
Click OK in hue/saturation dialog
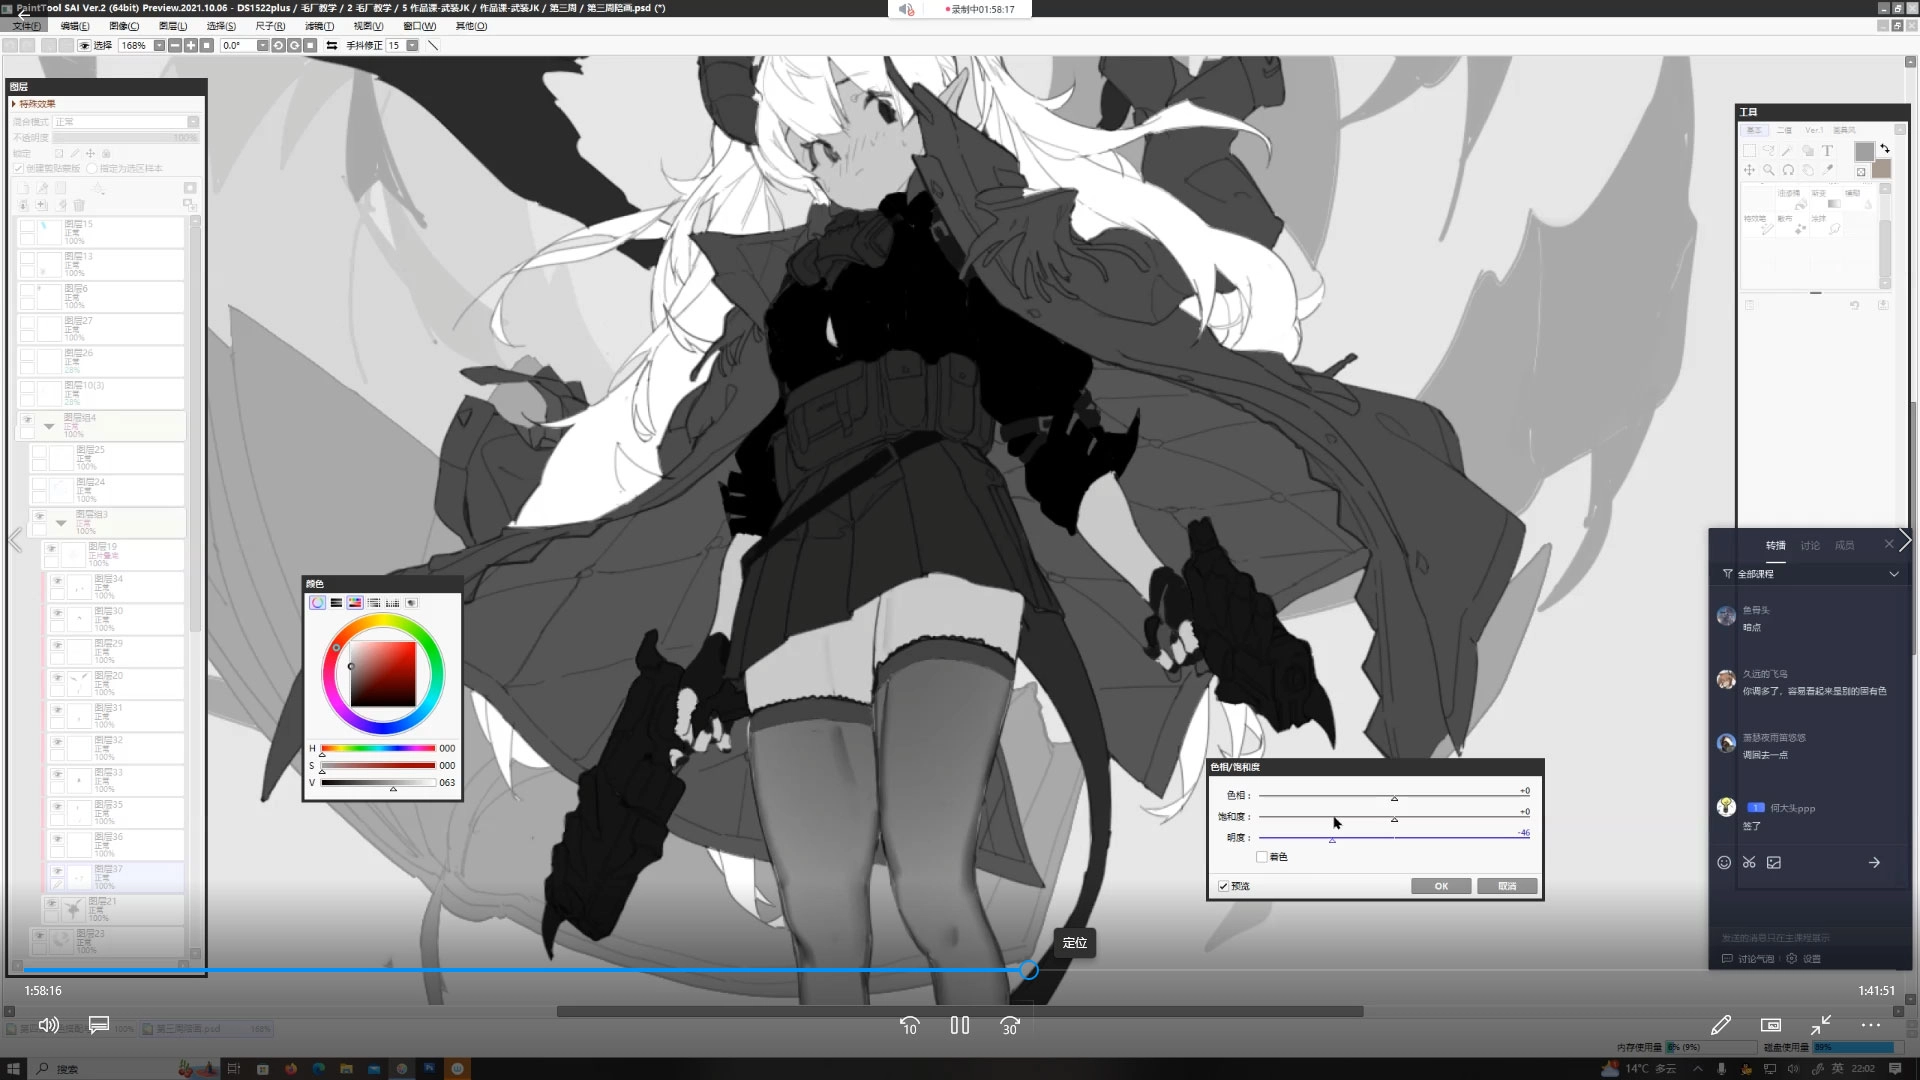(x=1441, y=886)
